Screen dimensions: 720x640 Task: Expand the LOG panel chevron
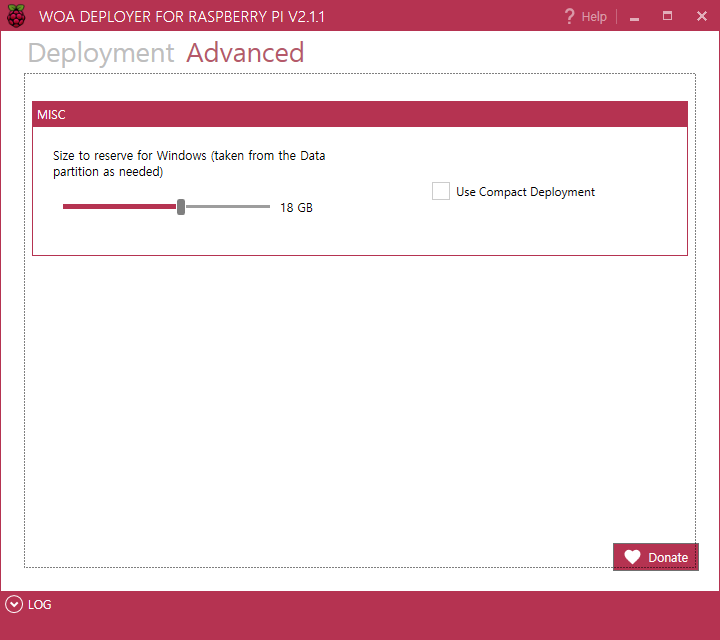(x=14, y=604)
